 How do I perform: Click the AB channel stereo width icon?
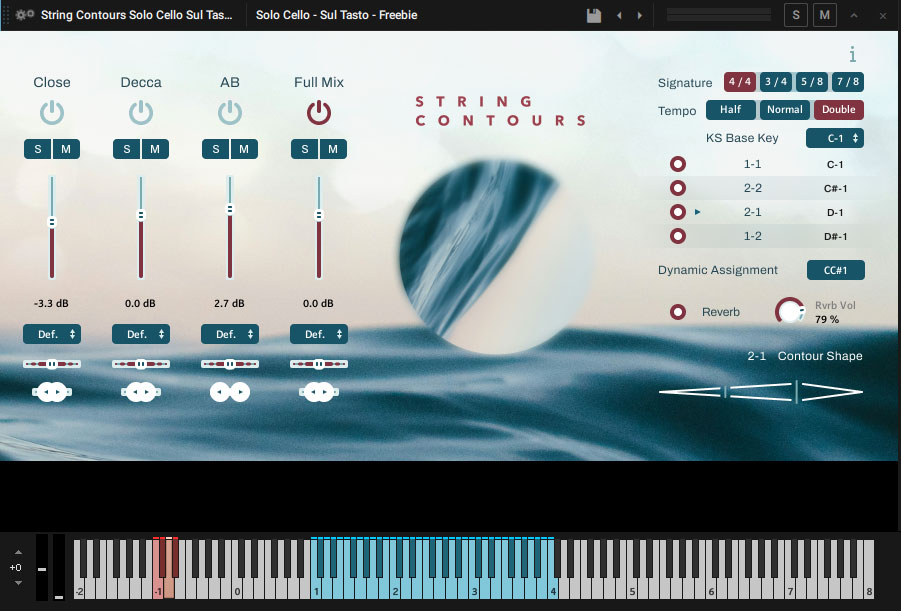coord(230,392)
